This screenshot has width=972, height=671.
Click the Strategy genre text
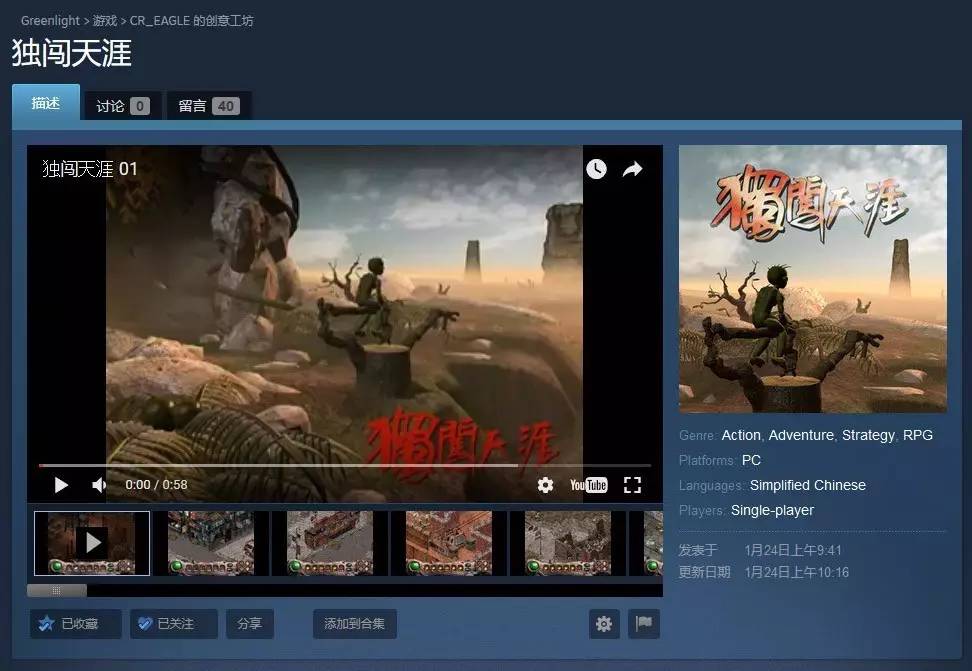pyautogui.click(x=868, y=435)
